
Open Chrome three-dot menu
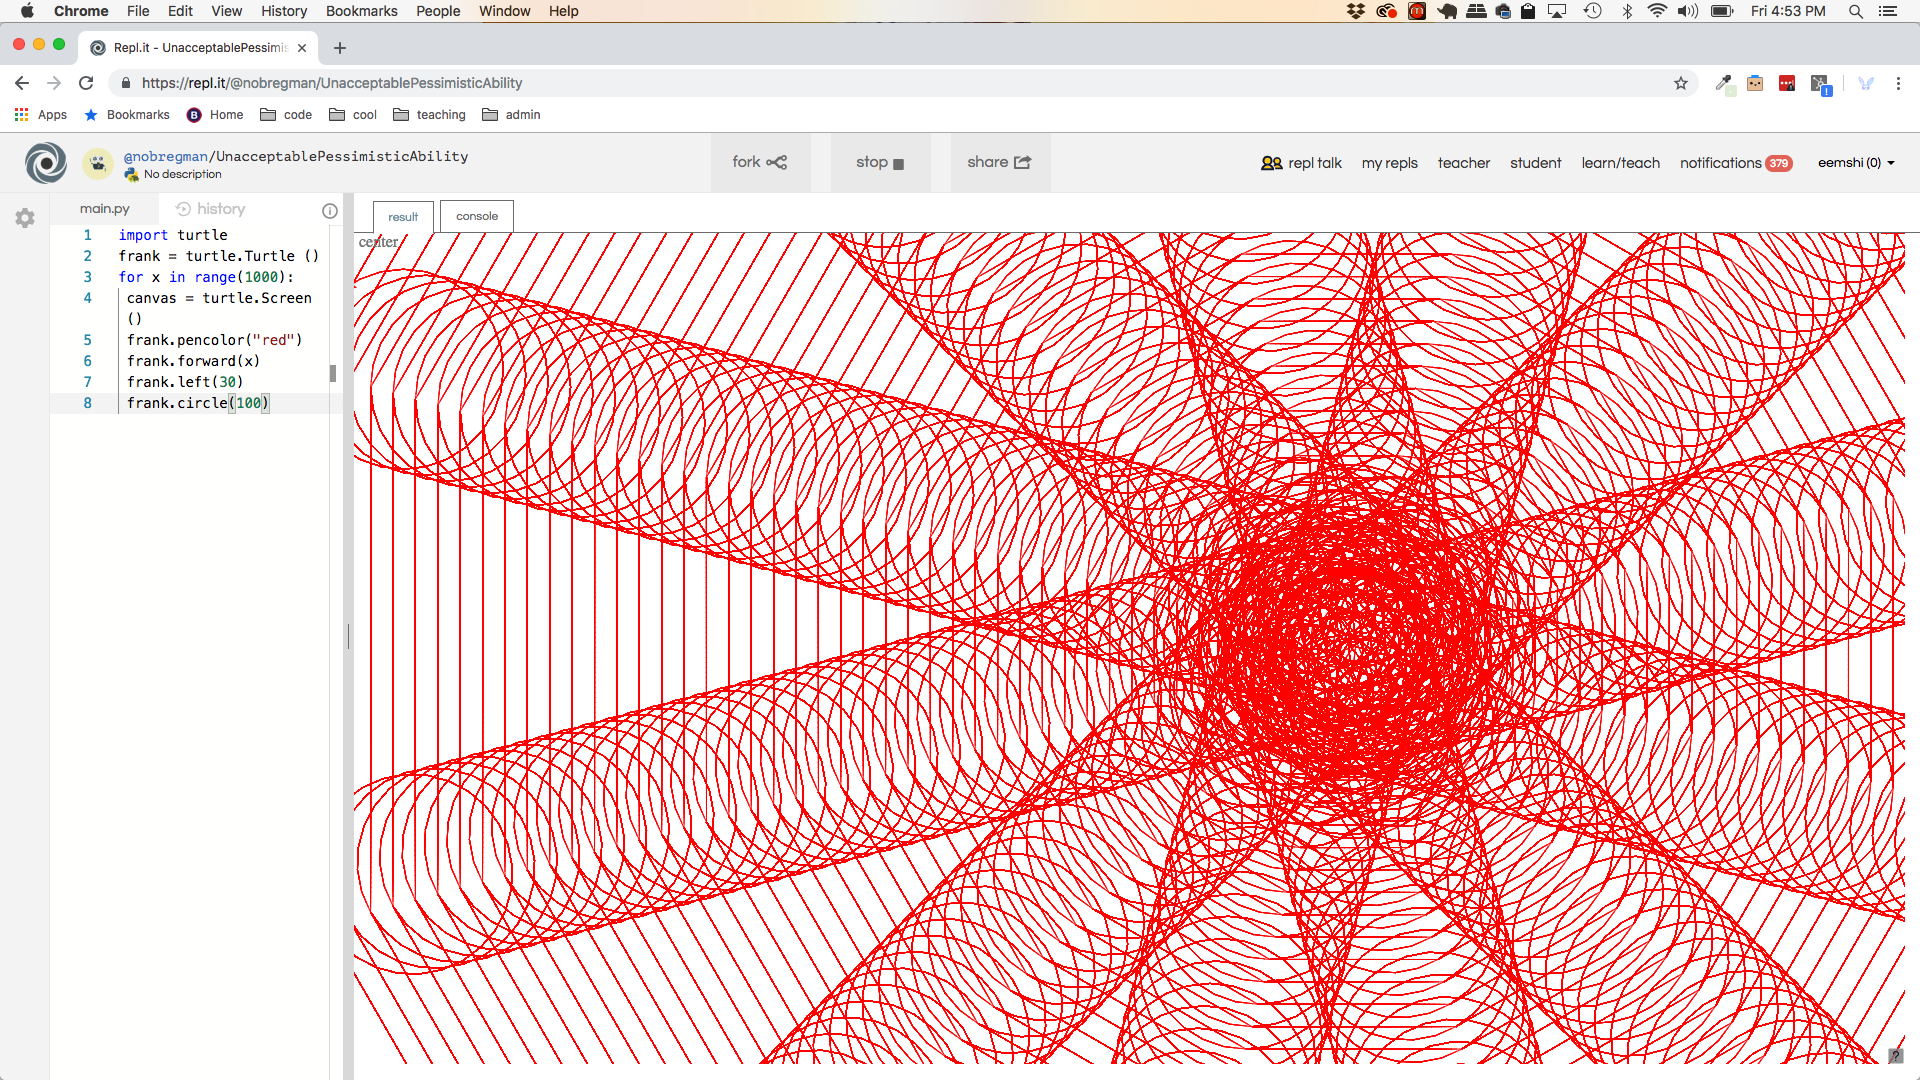1898,83
